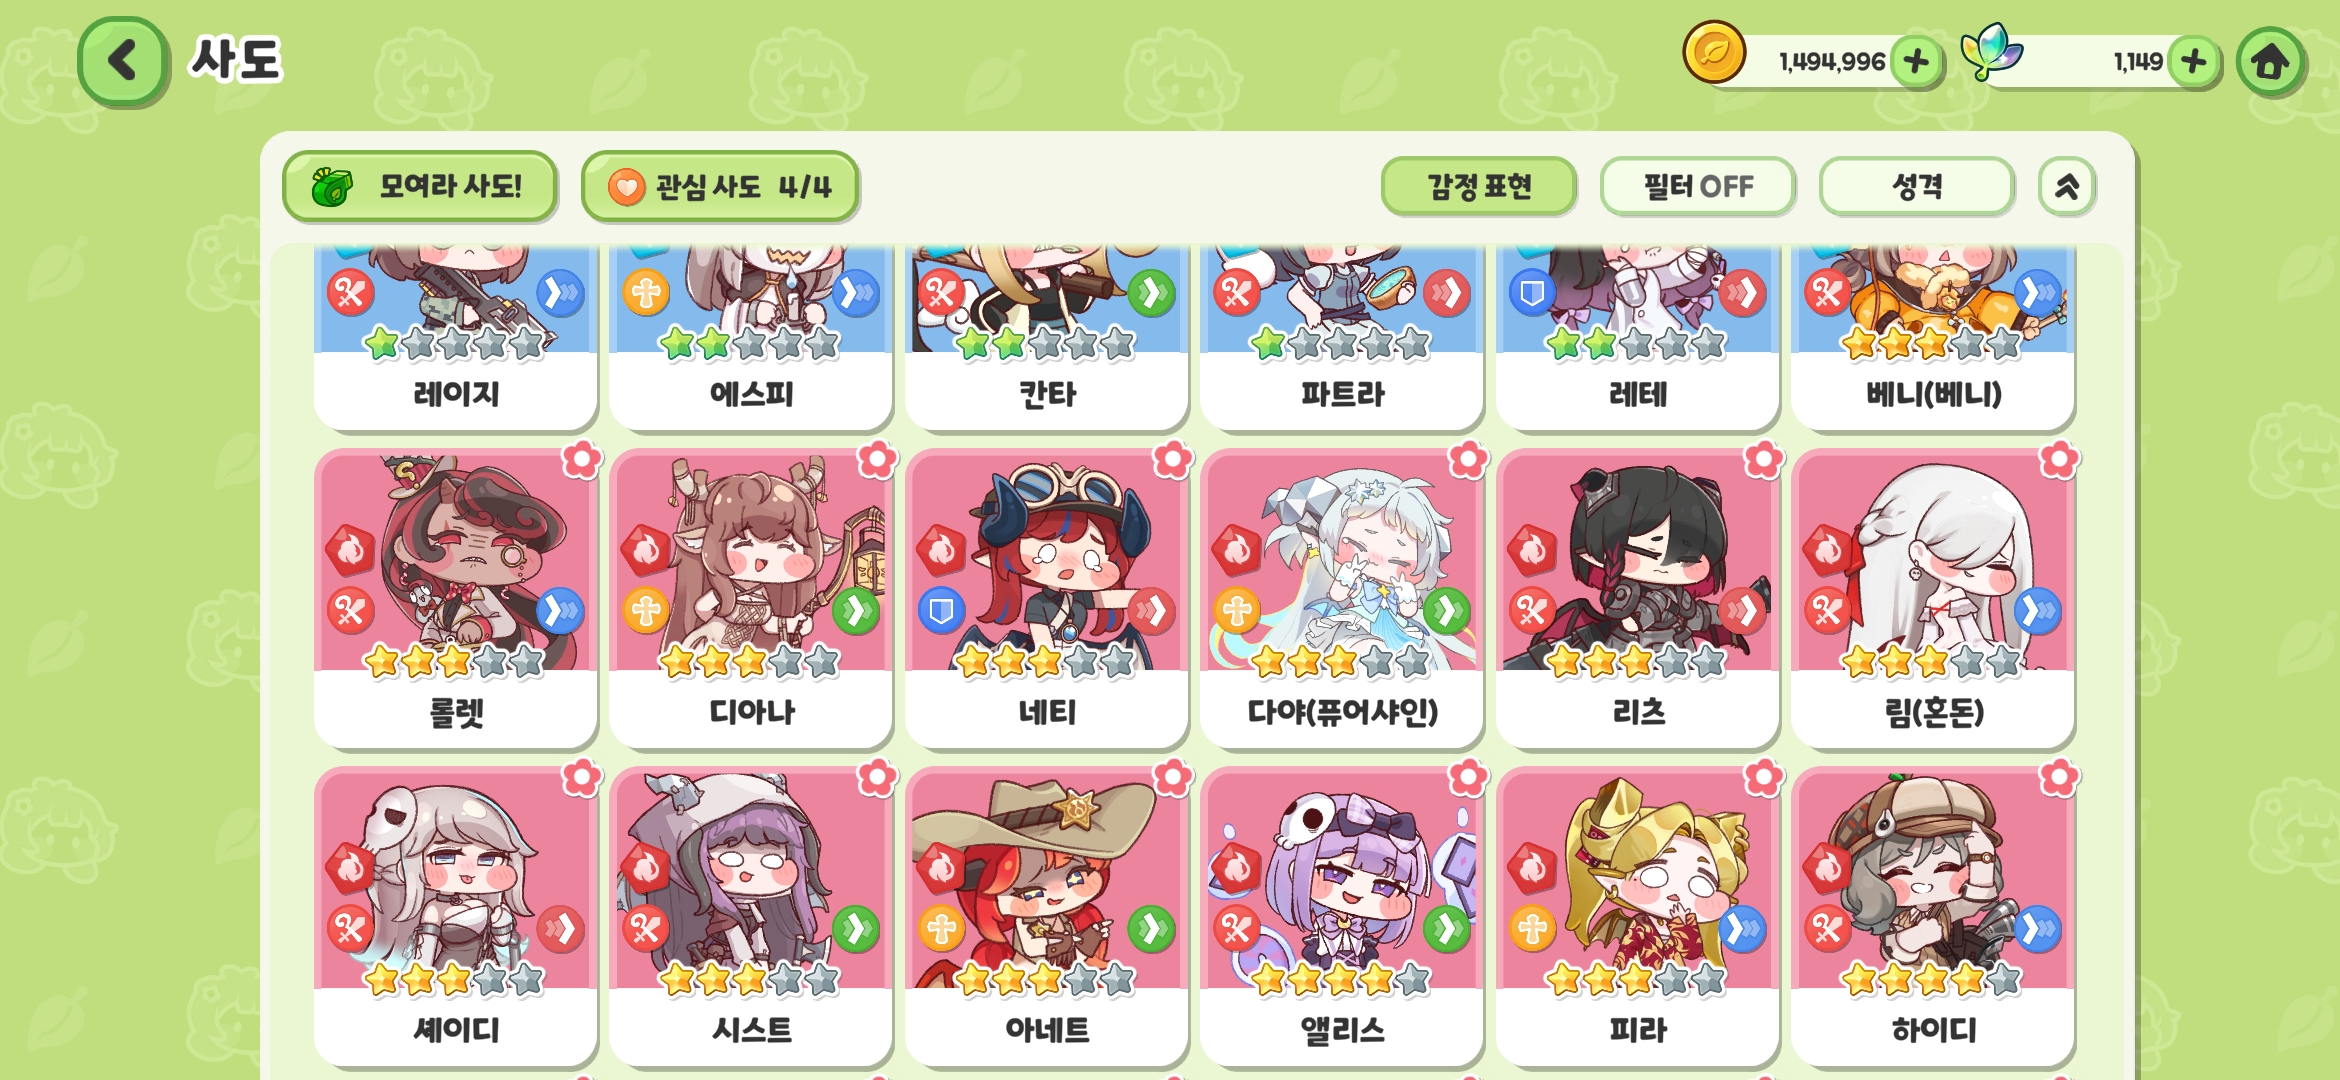The image size is (2340, 1080).
Task: Toggle the flower favorite badge on 디아나
Action: pyautogui.click(x=877, y=460)
